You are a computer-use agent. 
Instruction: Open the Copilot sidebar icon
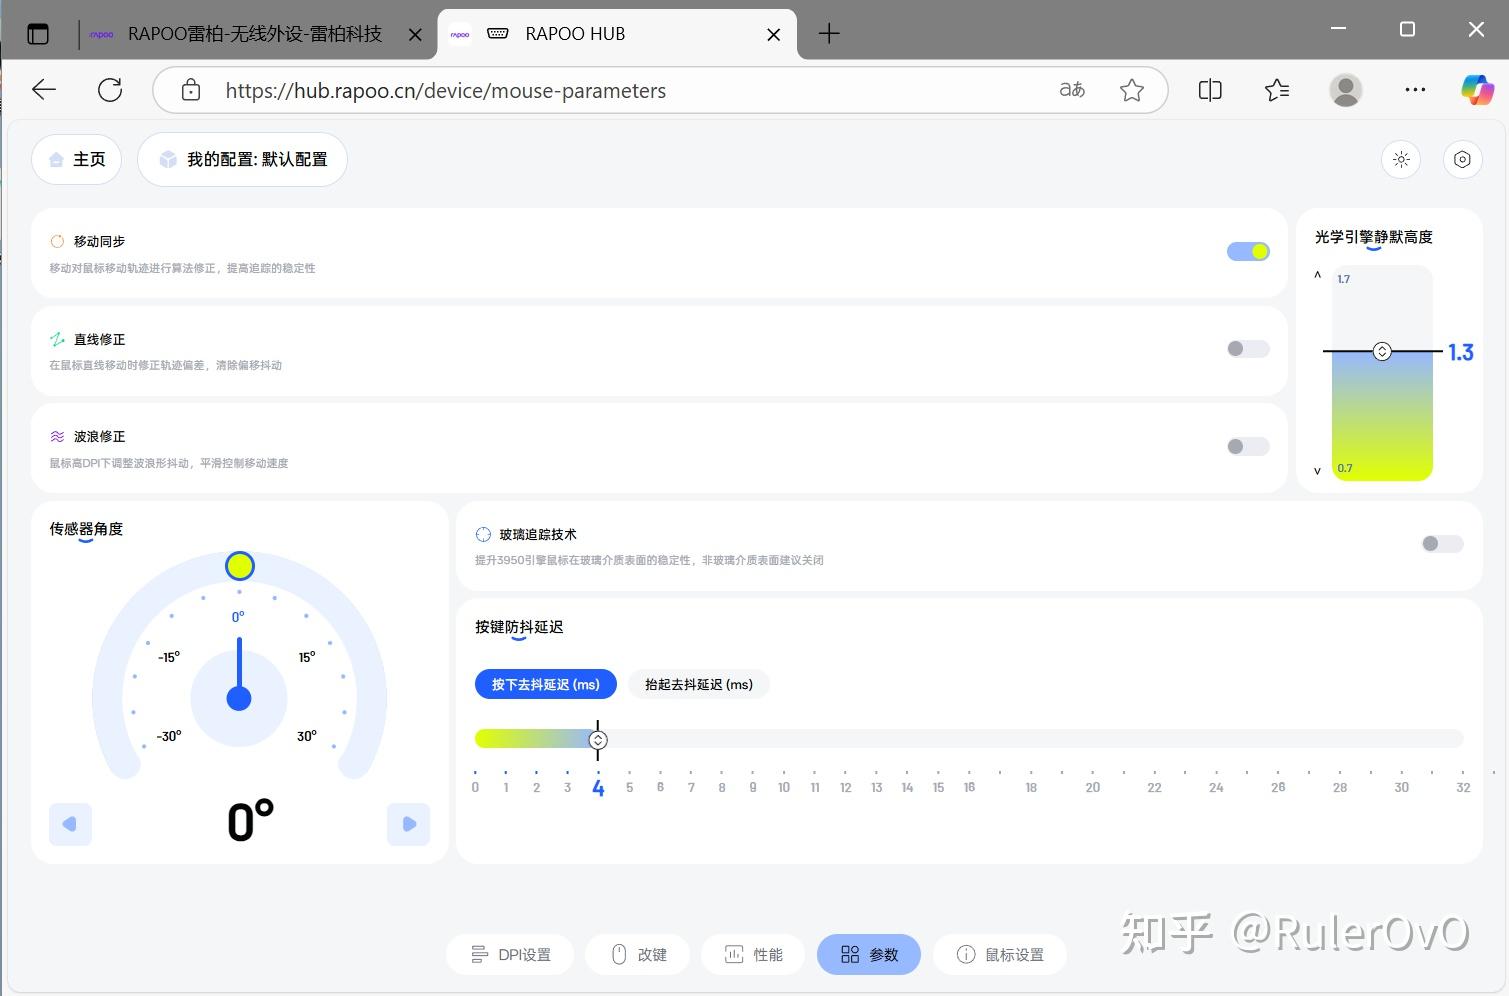[1477, 90]
